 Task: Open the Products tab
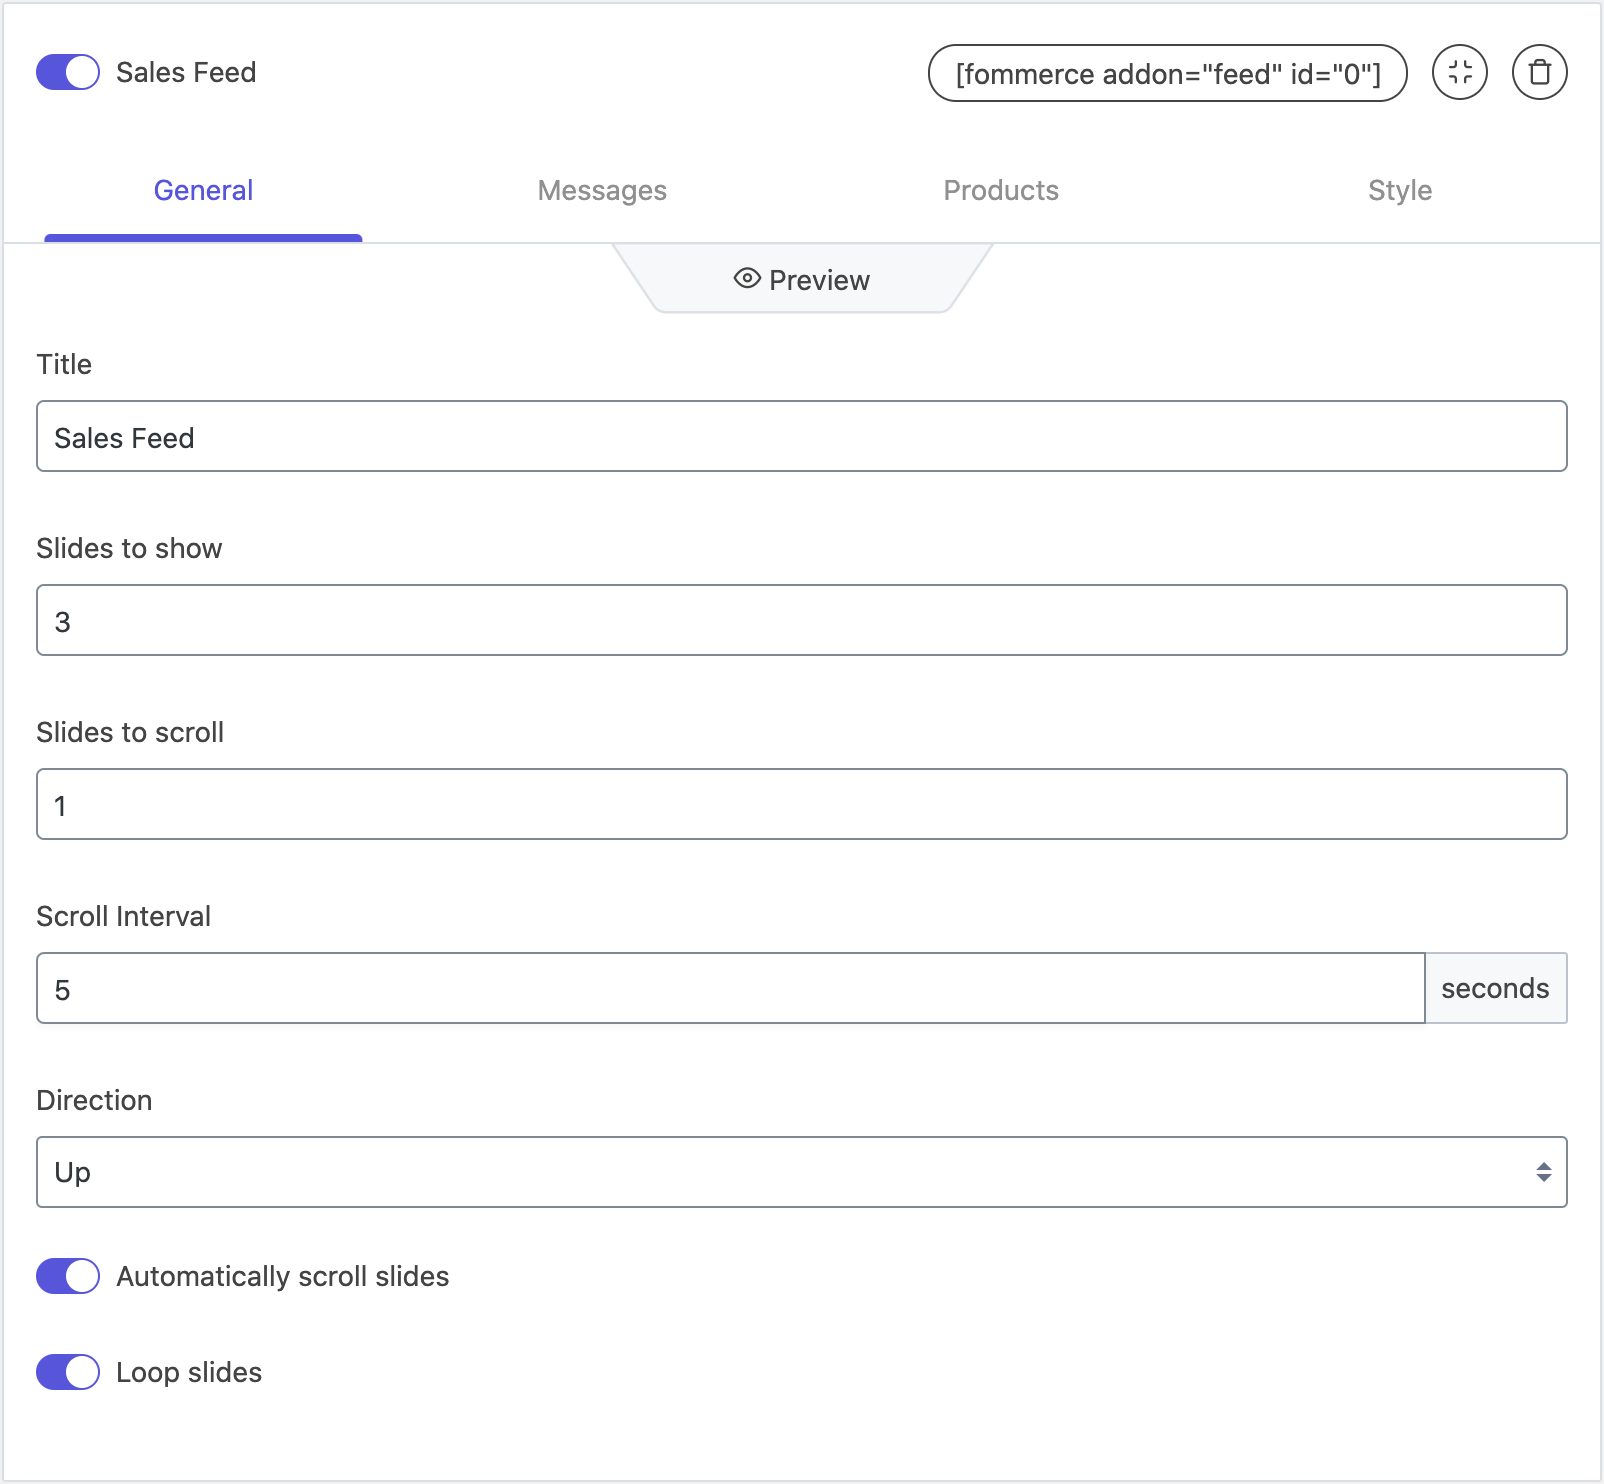click(1001, 190)
